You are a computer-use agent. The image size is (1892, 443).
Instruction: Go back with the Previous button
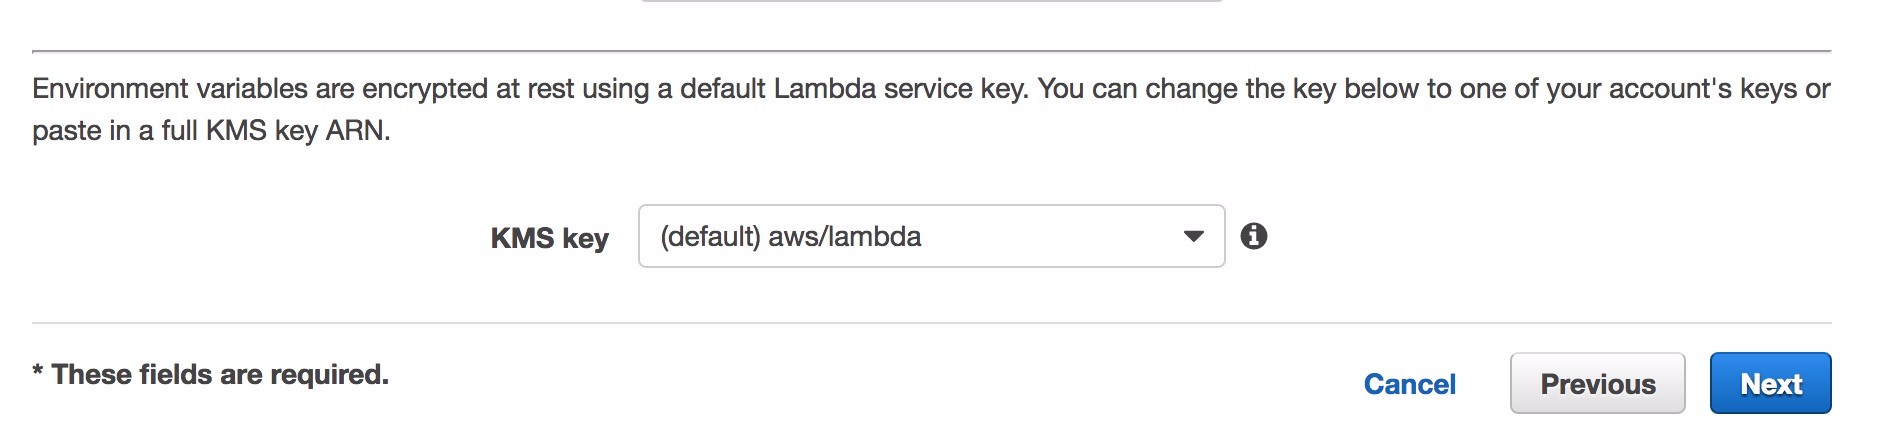[x=1597, y=384]
